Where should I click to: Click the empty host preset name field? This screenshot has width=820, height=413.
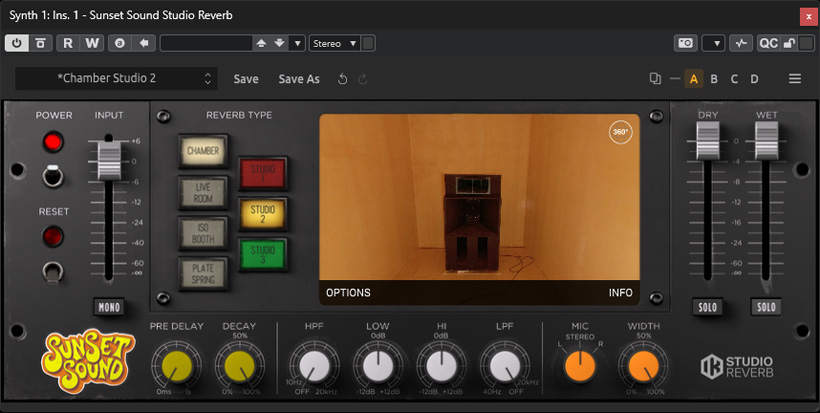click(x=206, y=43)
